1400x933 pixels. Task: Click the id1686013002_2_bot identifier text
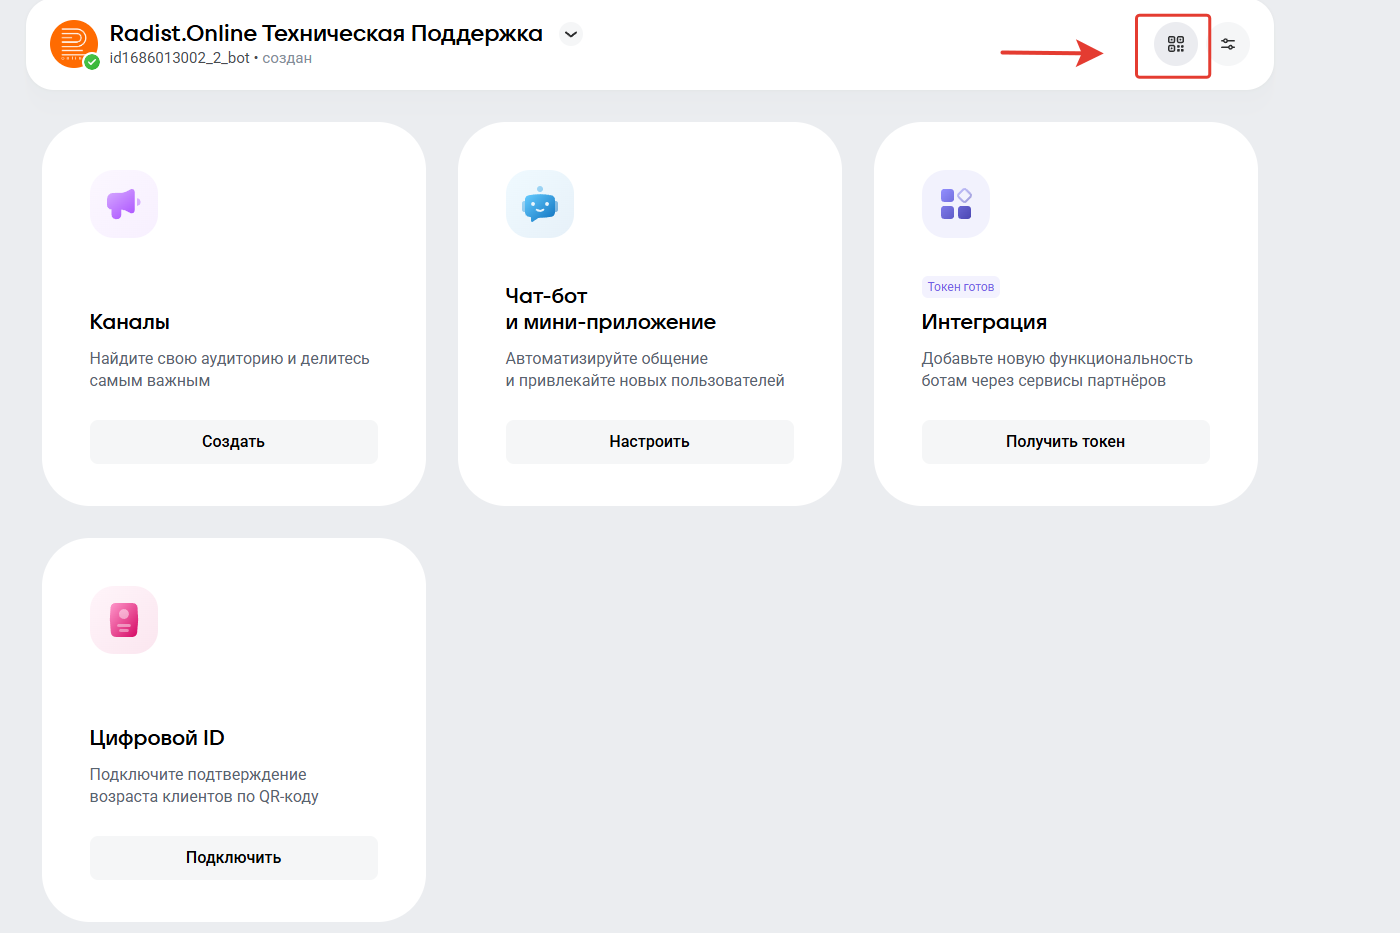click(180, 58)
